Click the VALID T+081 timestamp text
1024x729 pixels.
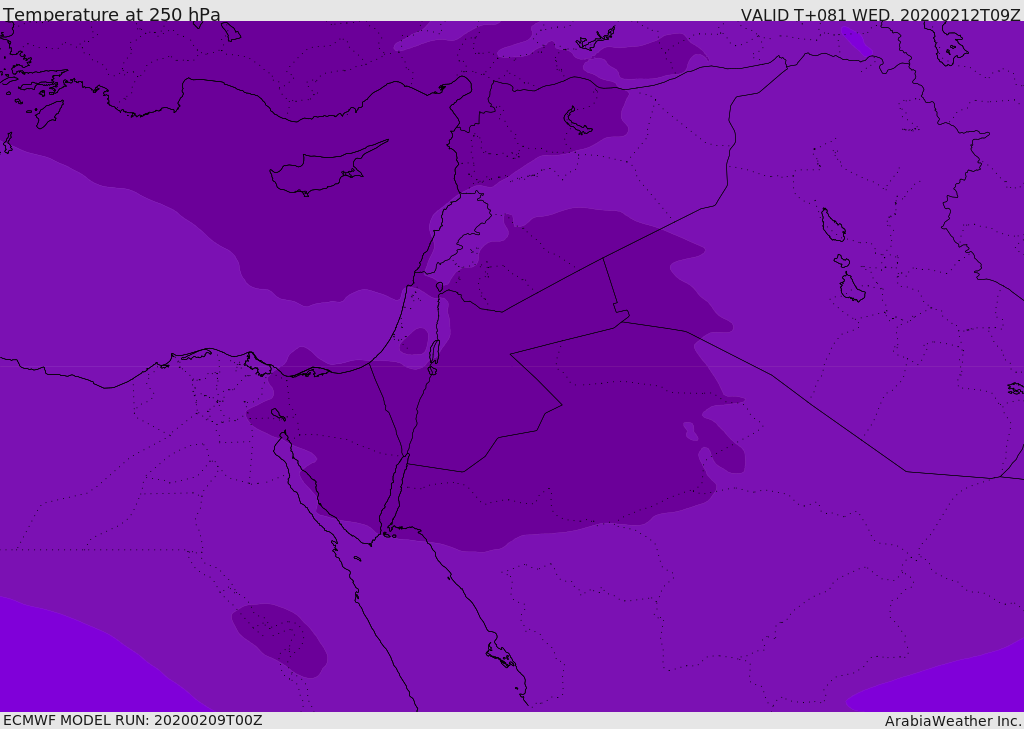880,15
